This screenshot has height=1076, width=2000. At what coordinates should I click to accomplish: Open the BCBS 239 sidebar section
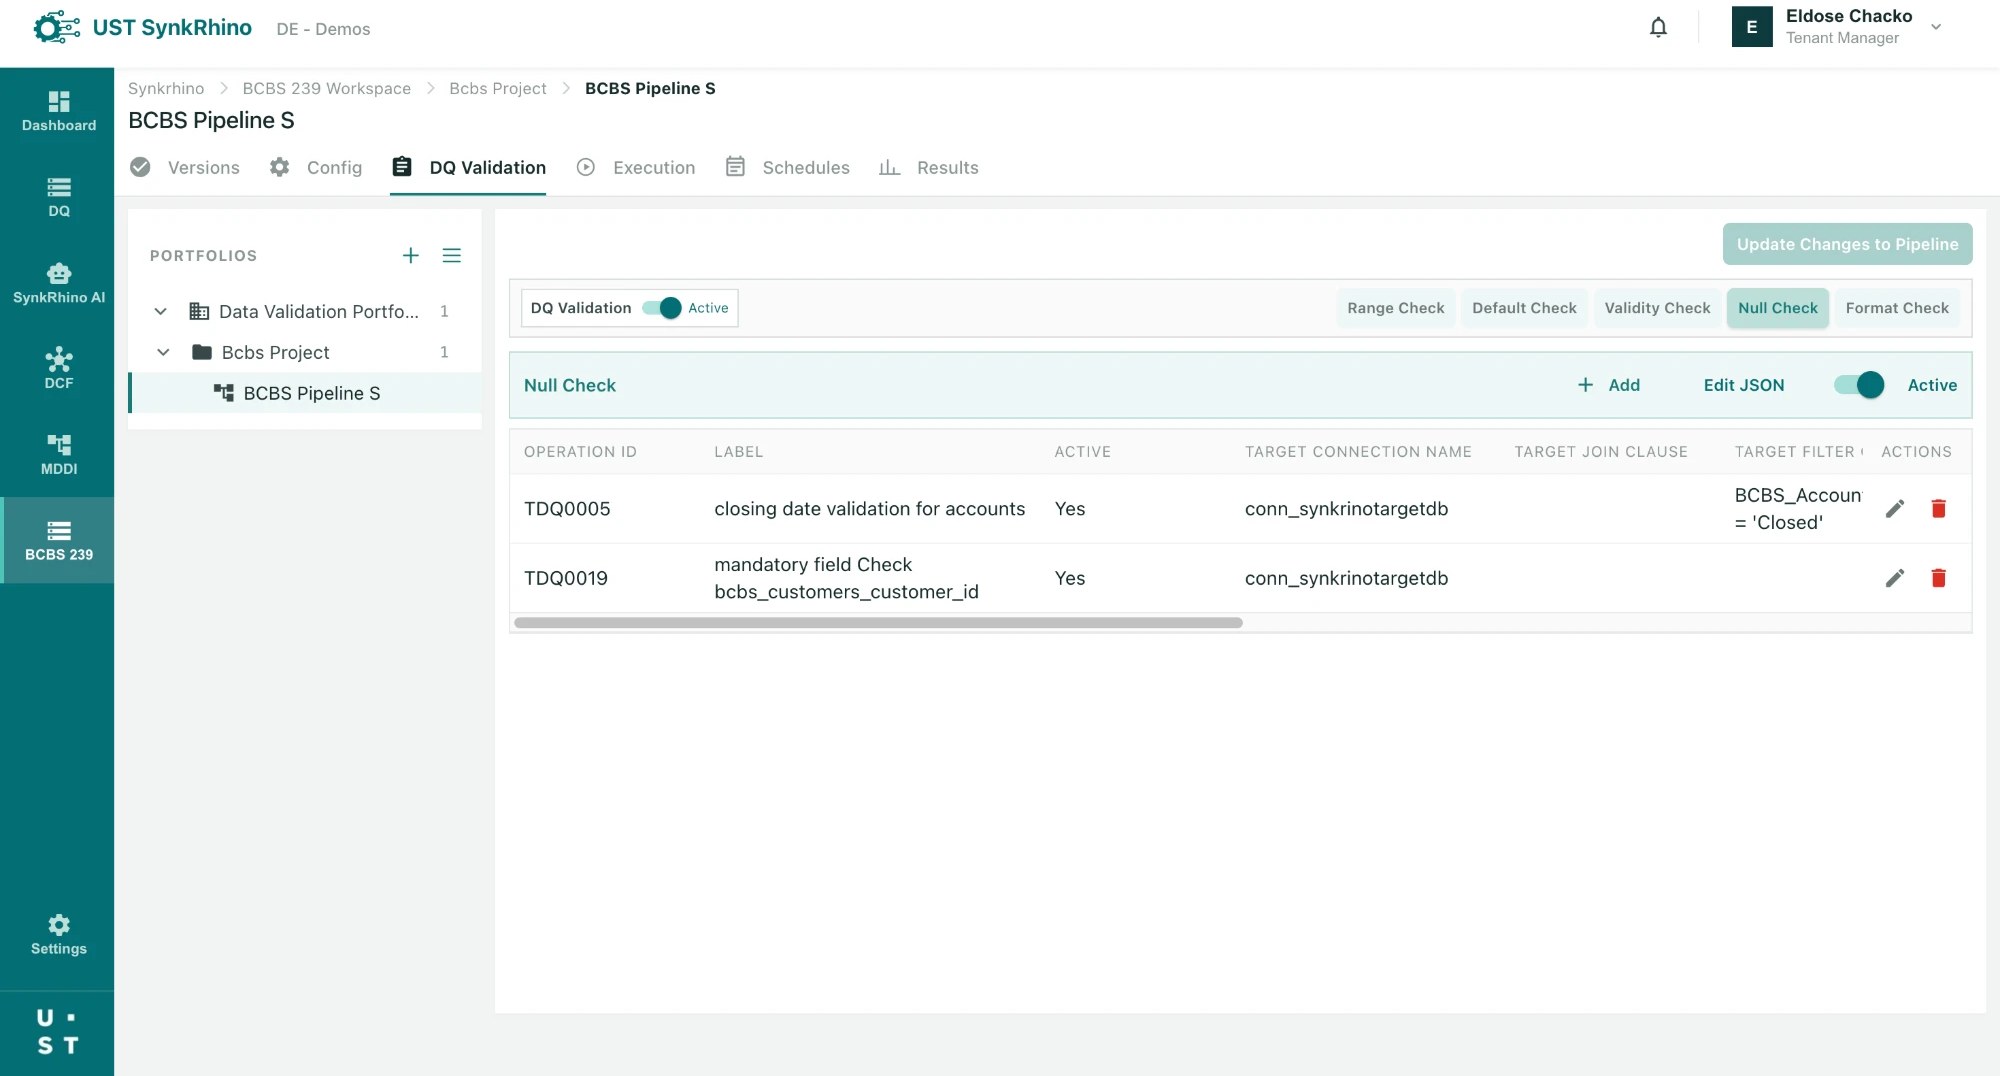(x=58, y=540)
